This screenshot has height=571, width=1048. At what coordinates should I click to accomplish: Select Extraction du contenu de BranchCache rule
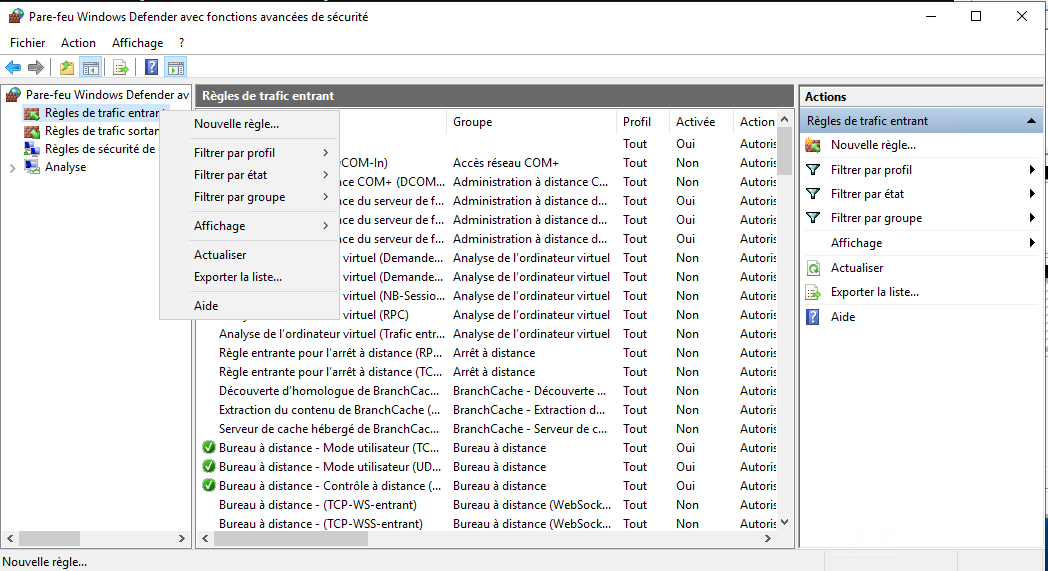click(x=330, y=410)
